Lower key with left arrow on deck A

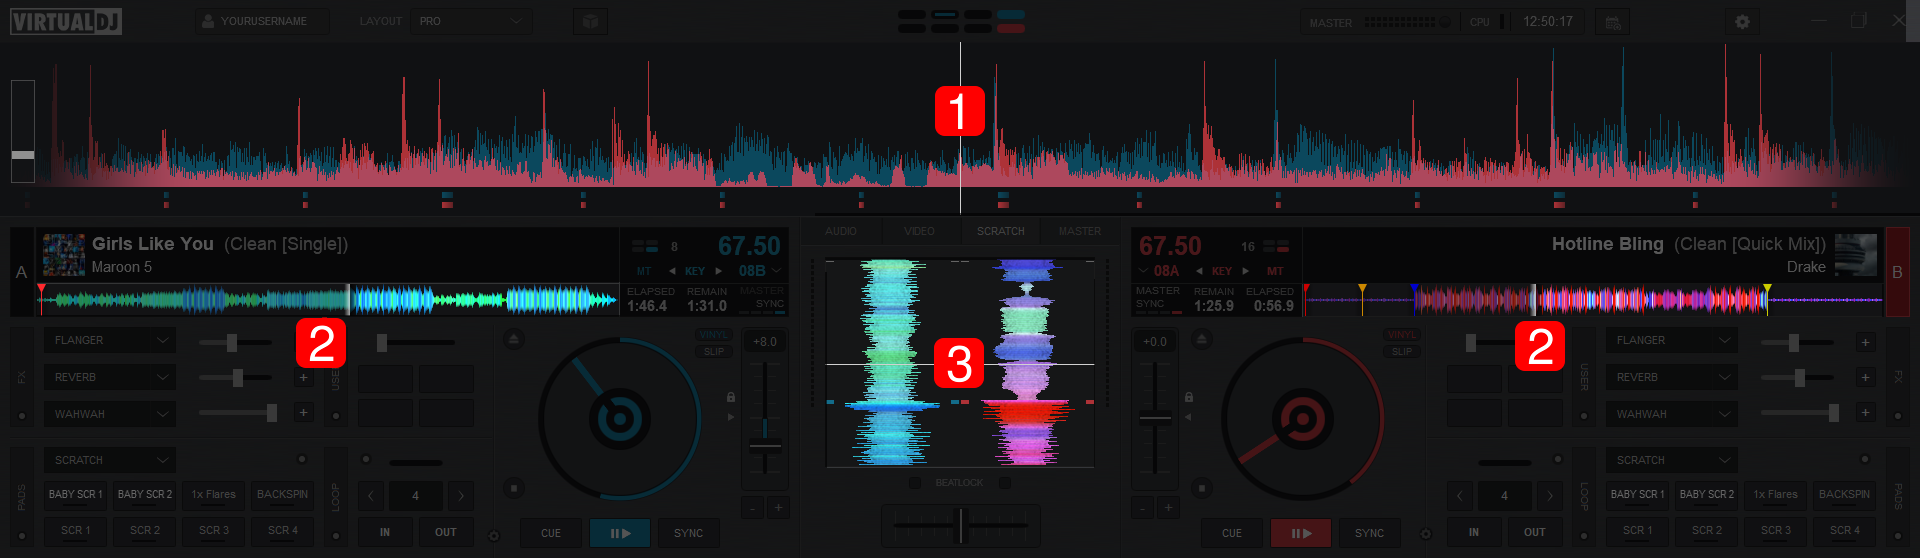coord(672,271)
